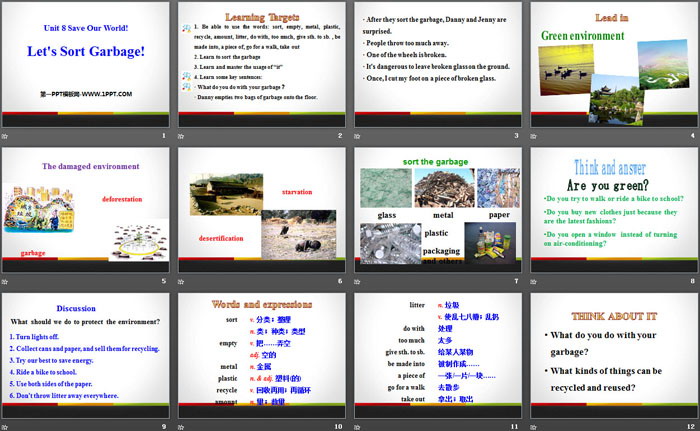The image size is (700, 431).
Task: Select slide 10 Words and expressions
Action: tap(262, 356)
